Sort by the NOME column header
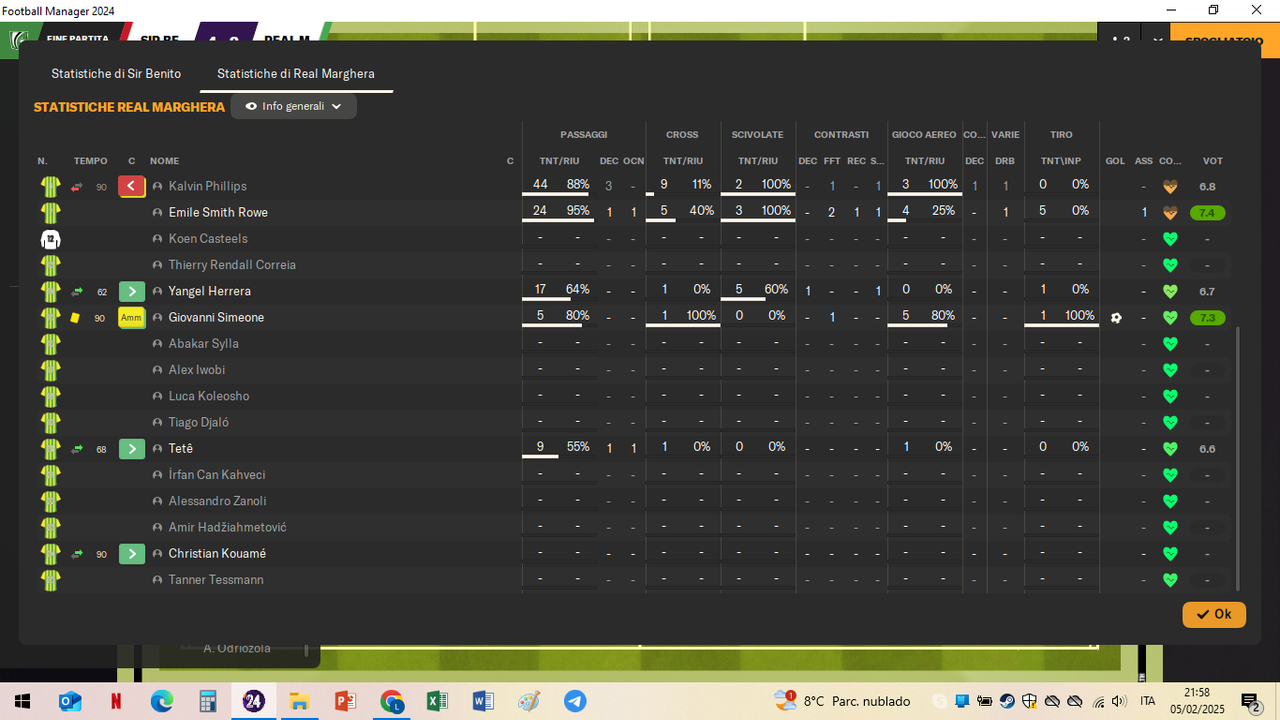This screenshot has height=720, width=1280. [x=165, y=161]
